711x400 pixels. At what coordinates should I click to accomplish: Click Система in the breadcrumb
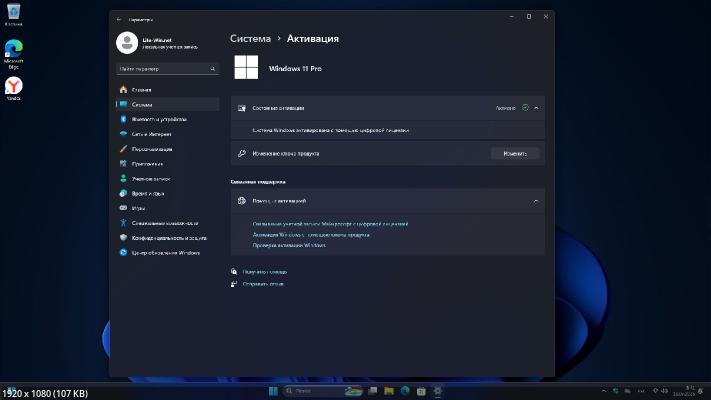click(x=250, y=39)
